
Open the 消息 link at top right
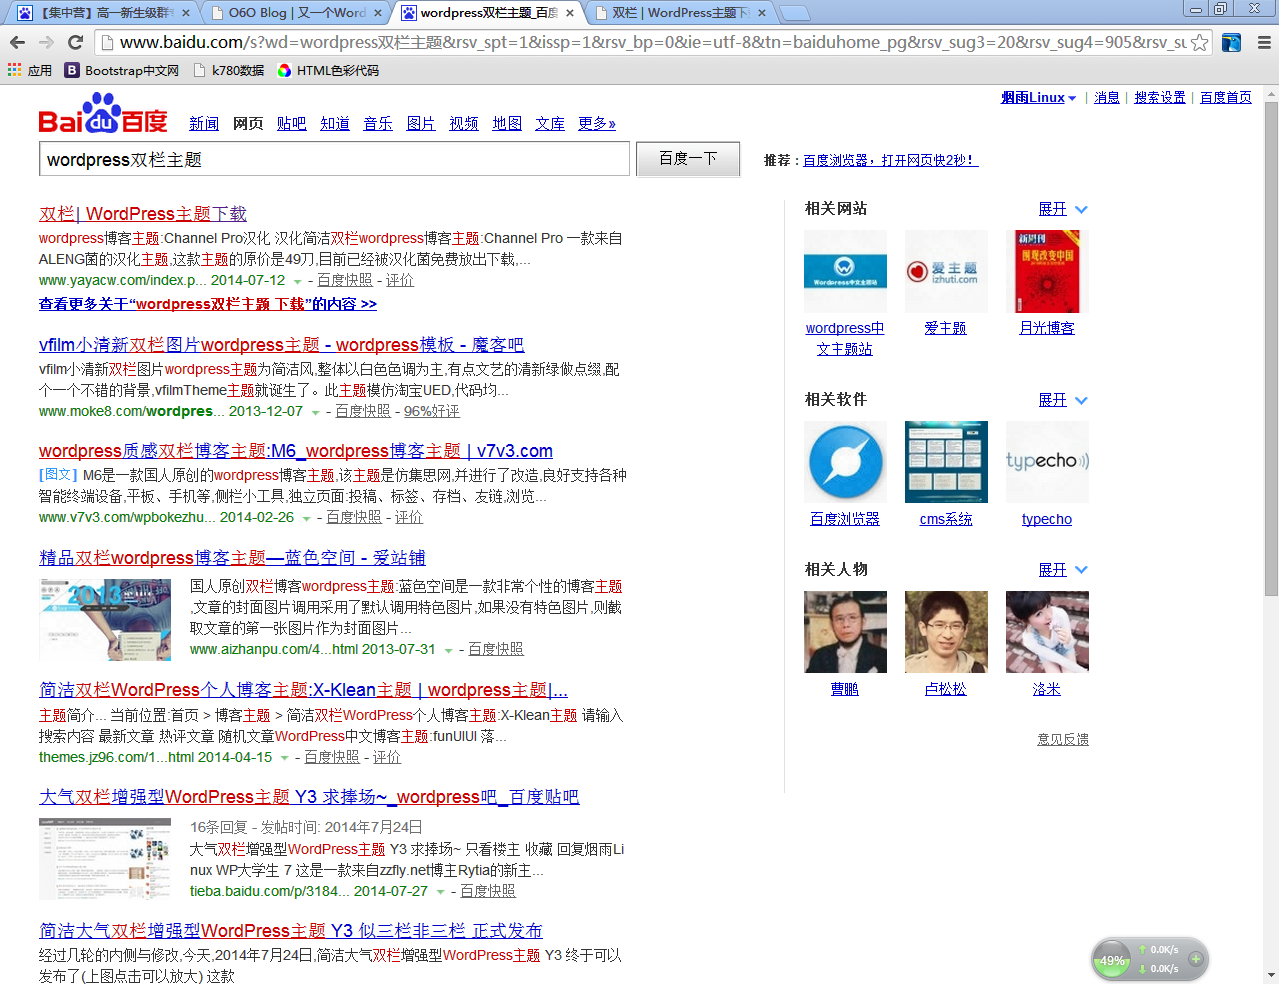pos(1107,97)
